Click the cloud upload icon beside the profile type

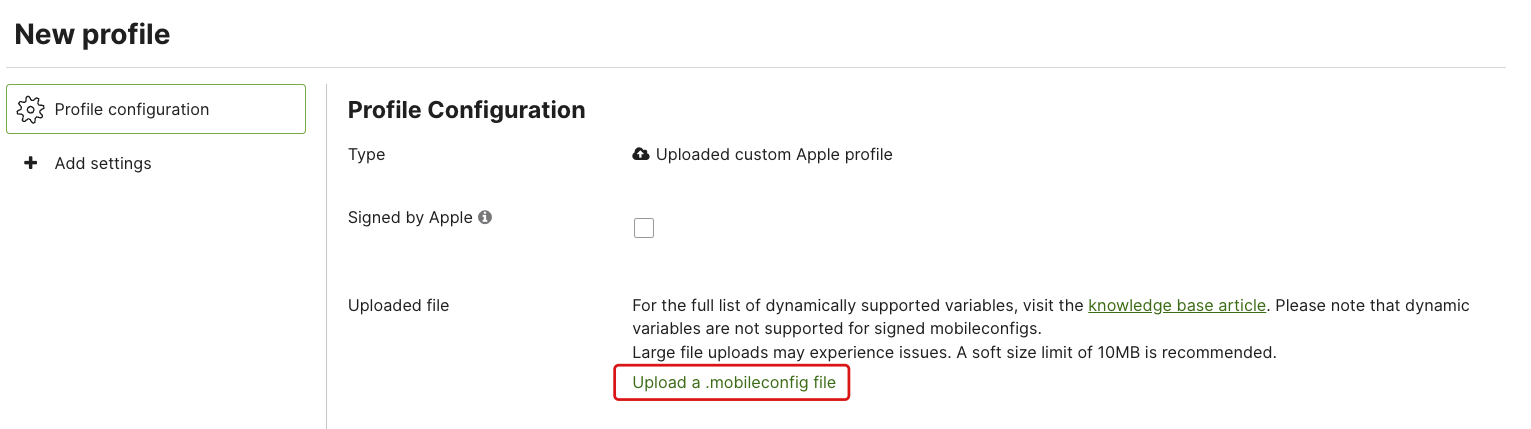pos(641,154)
